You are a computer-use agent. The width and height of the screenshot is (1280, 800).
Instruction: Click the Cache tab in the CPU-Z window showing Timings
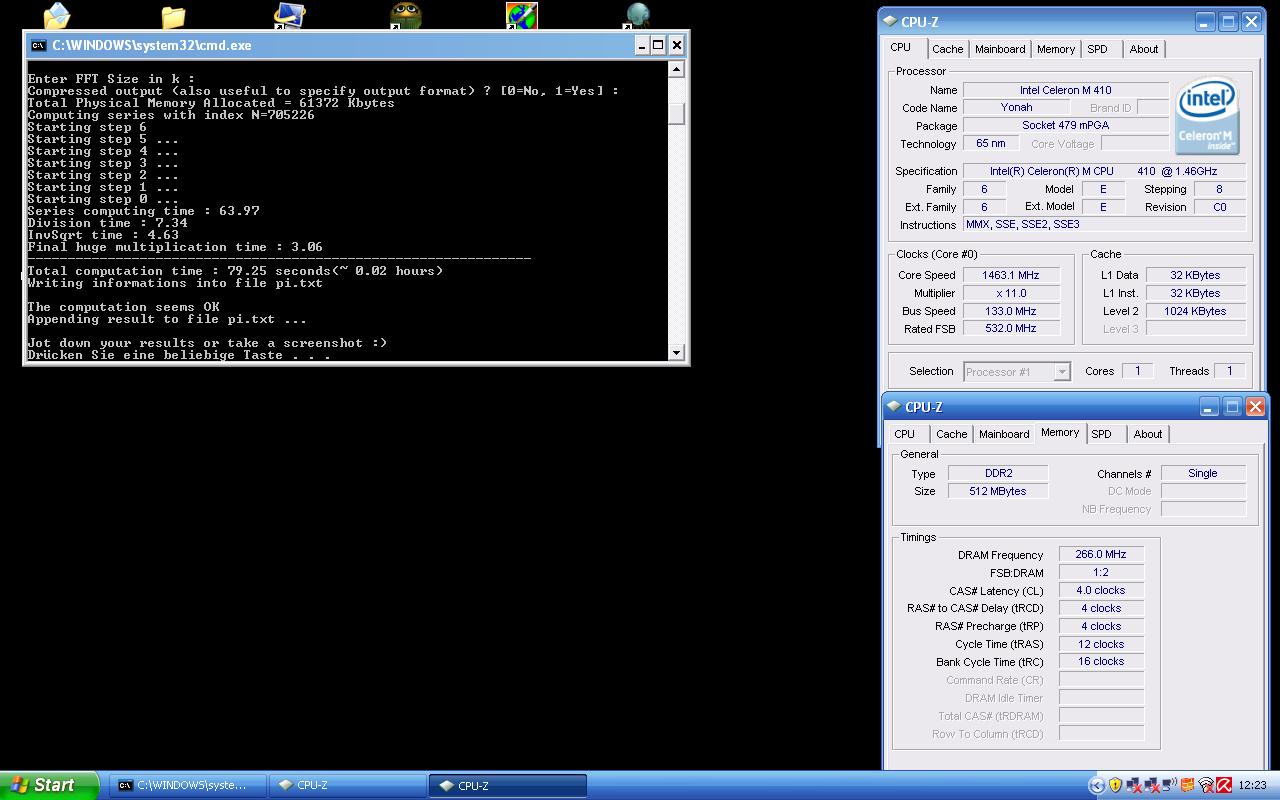click(952, 434)
